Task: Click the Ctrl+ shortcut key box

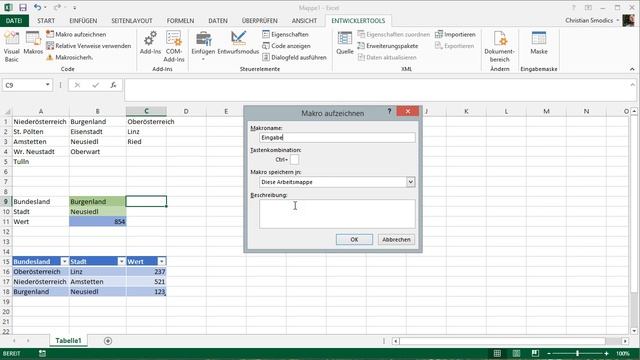Action: click(x=294, y=160)
